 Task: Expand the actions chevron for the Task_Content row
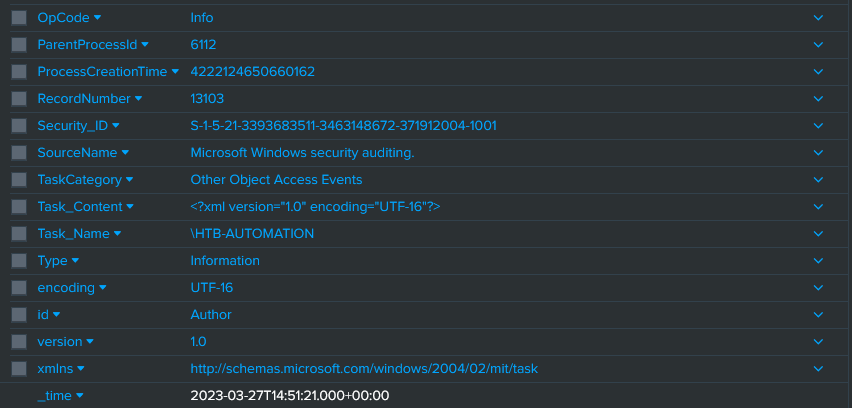[x=818, y=207]
